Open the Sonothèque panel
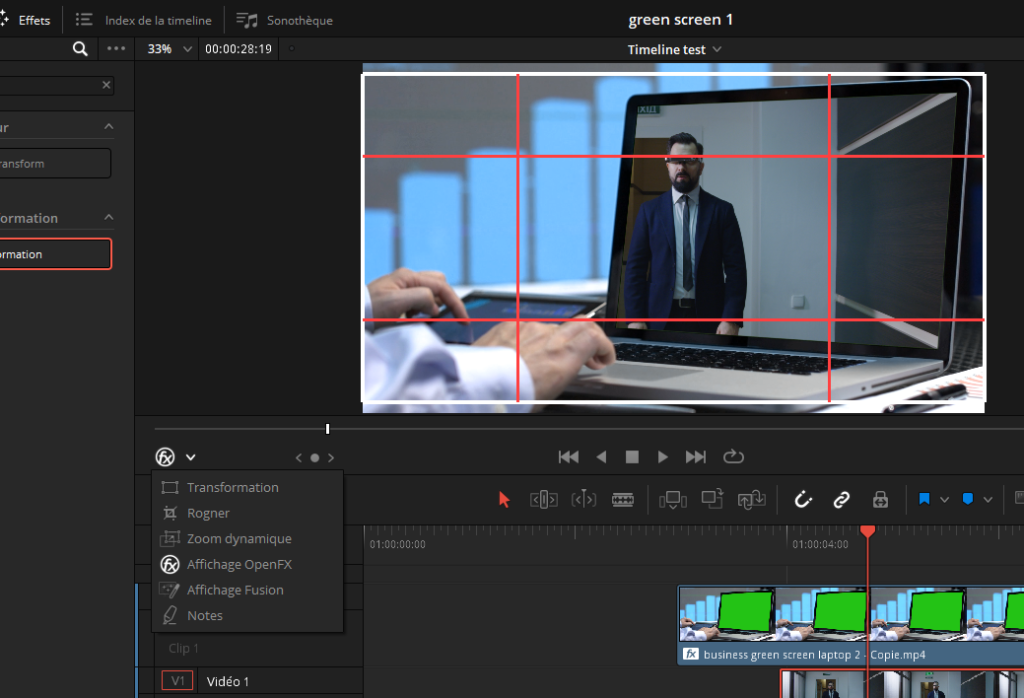Viewport: 1024px width, 698px height. coord(286,20)
